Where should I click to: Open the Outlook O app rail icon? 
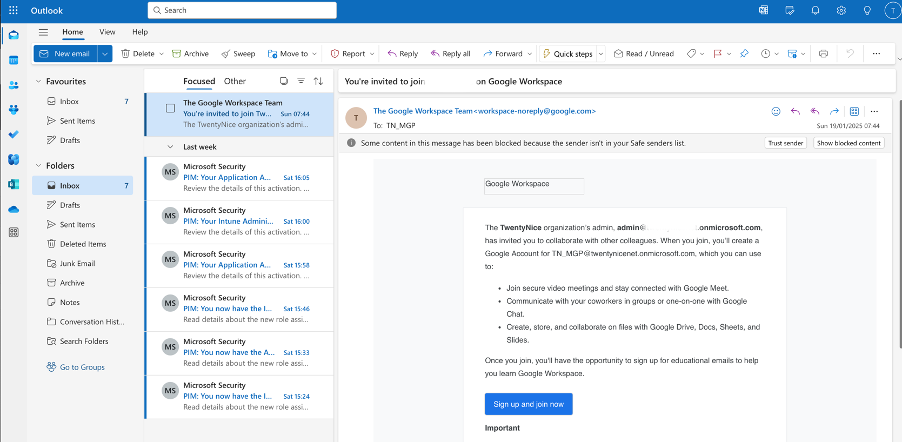click(13, 184)
